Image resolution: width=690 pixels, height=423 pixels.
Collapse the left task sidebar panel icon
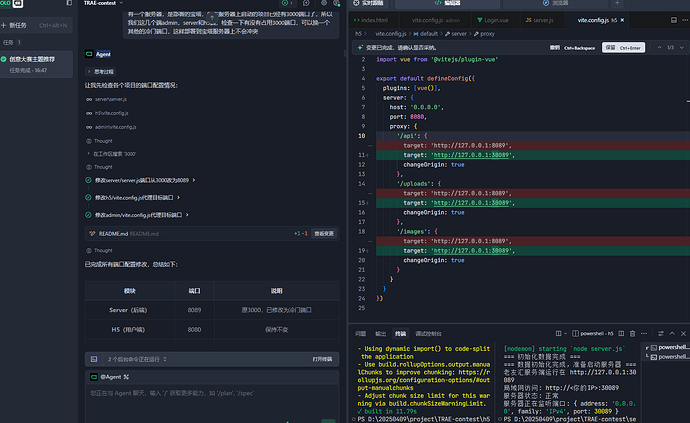click(x=69, y=3)
